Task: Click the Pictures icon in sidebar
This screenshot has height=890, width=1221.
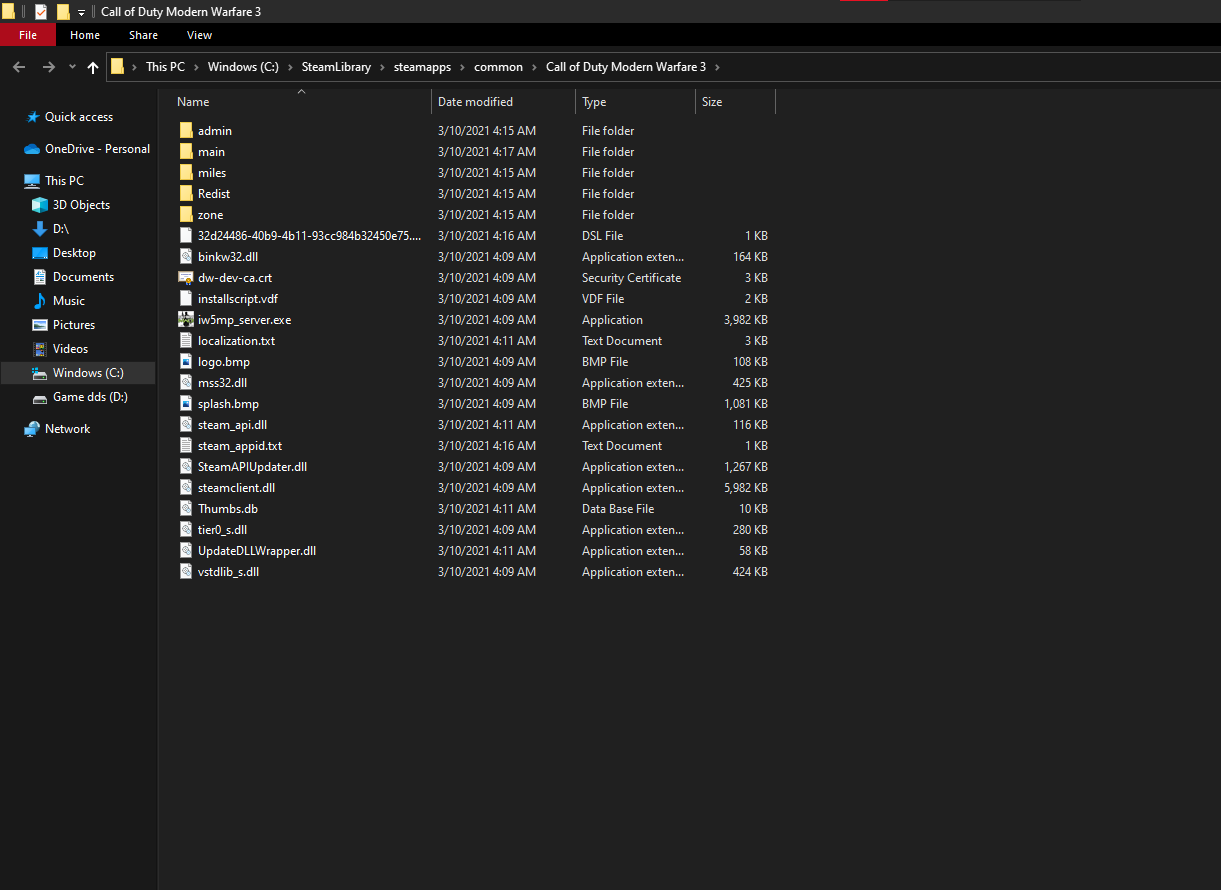Action: coord(40,325)
